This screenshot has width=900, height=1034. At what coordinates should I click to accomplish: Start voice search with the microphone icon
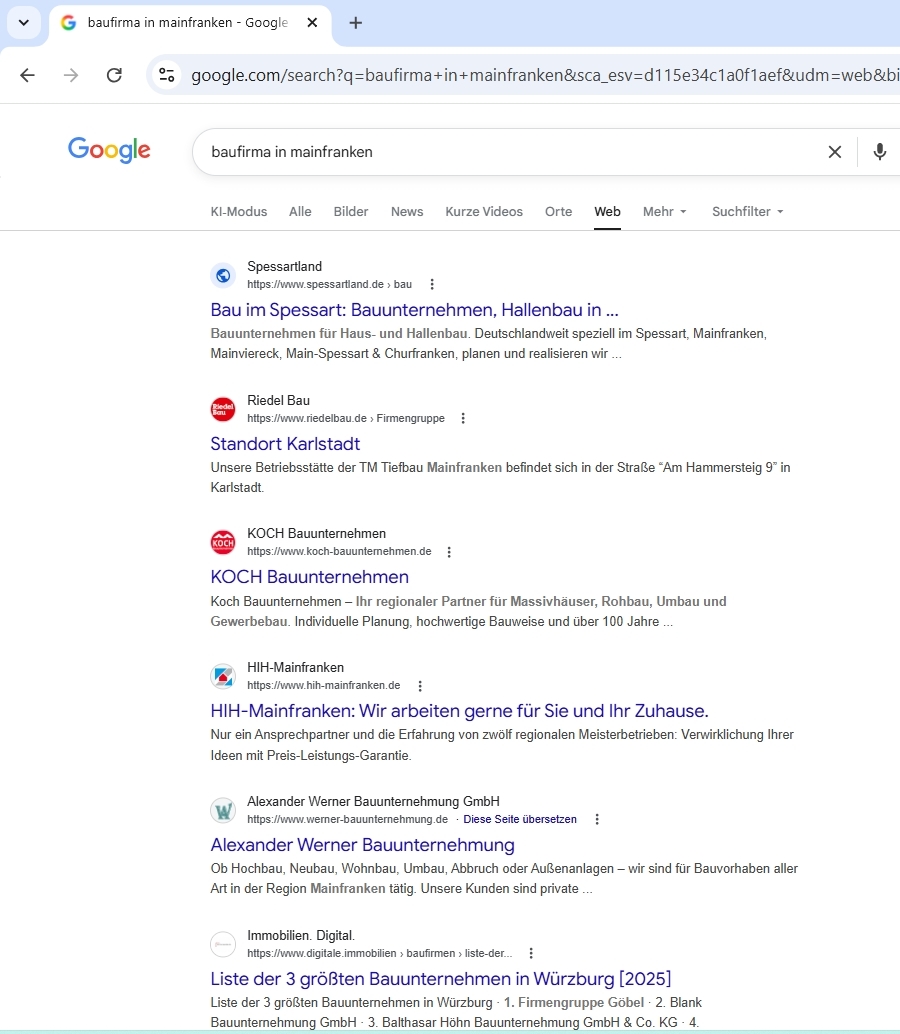879,152
